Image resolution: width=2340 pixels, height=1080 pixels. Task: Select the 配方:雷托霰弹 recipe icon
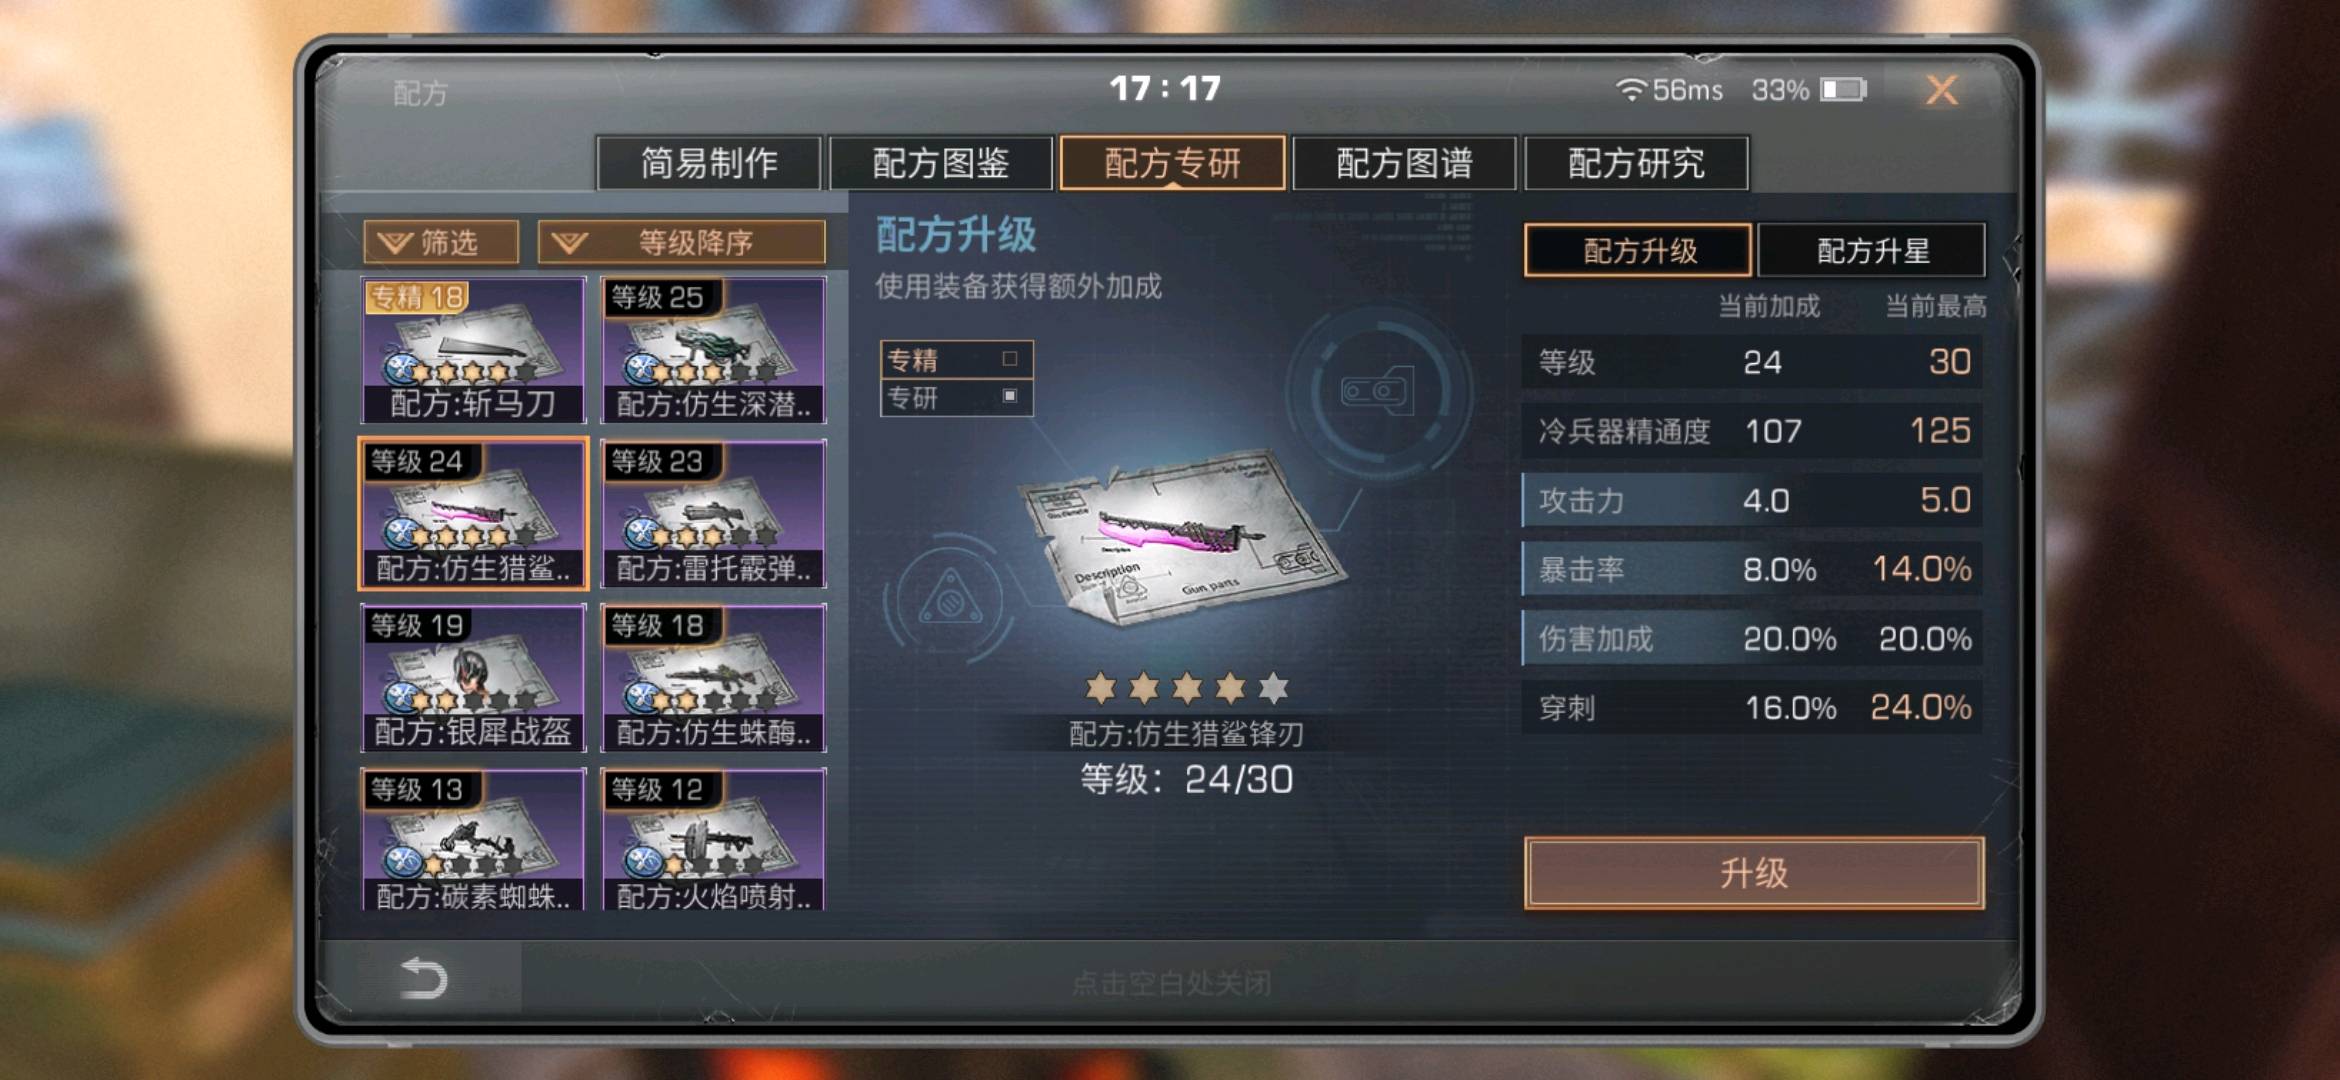(713, 514)
